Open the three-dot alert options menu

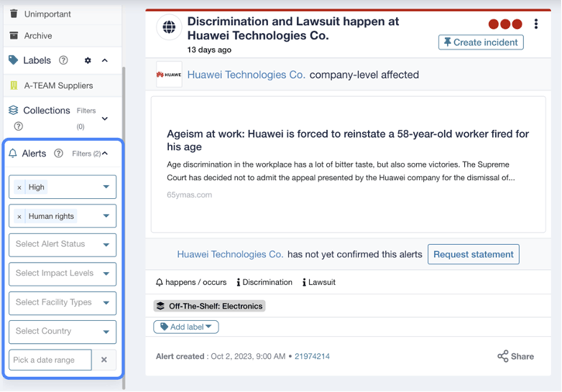click(536, 24)
